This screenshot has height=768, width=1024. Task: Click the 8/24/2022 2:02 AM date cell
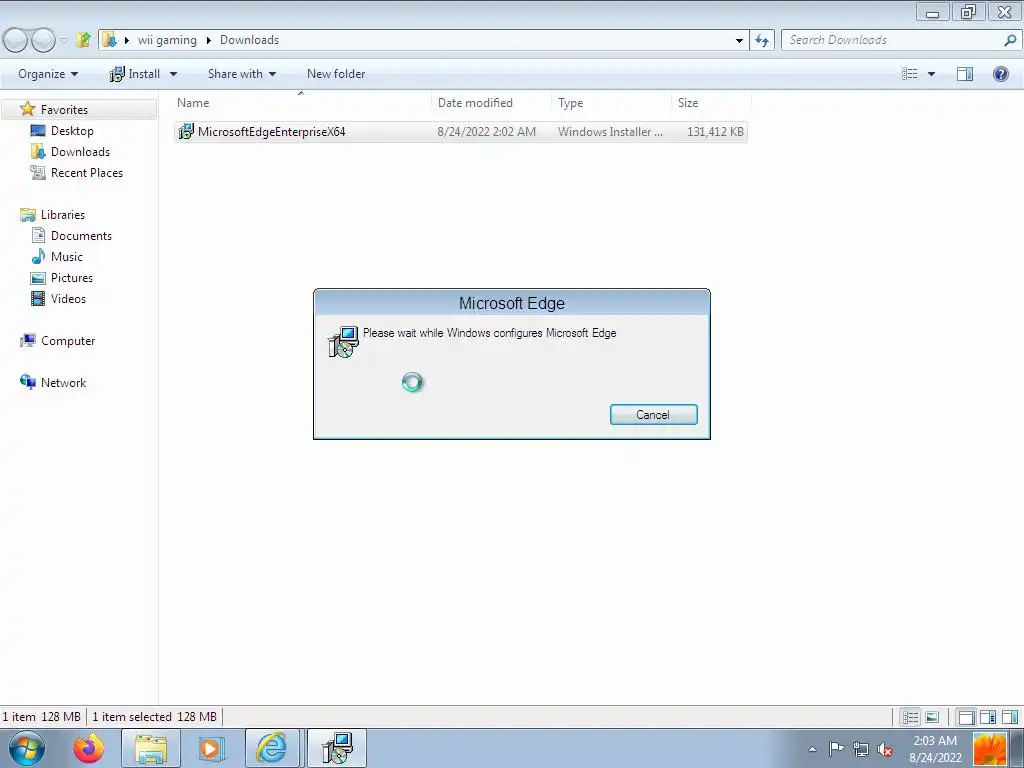487,132
